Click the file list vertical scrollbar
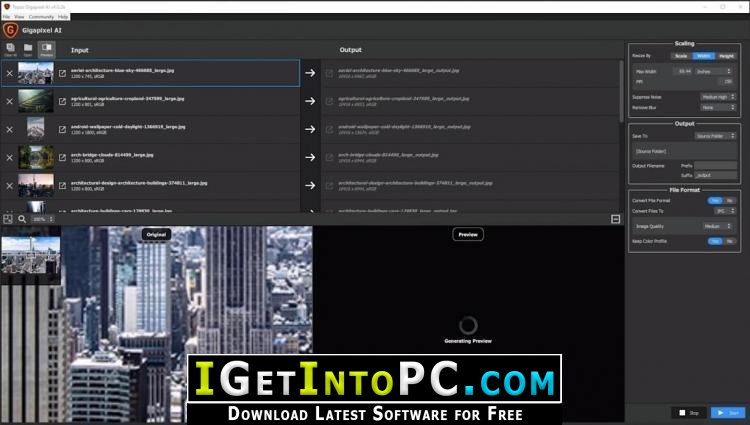The width and height of the screenshot is (750, 425). 621,91
